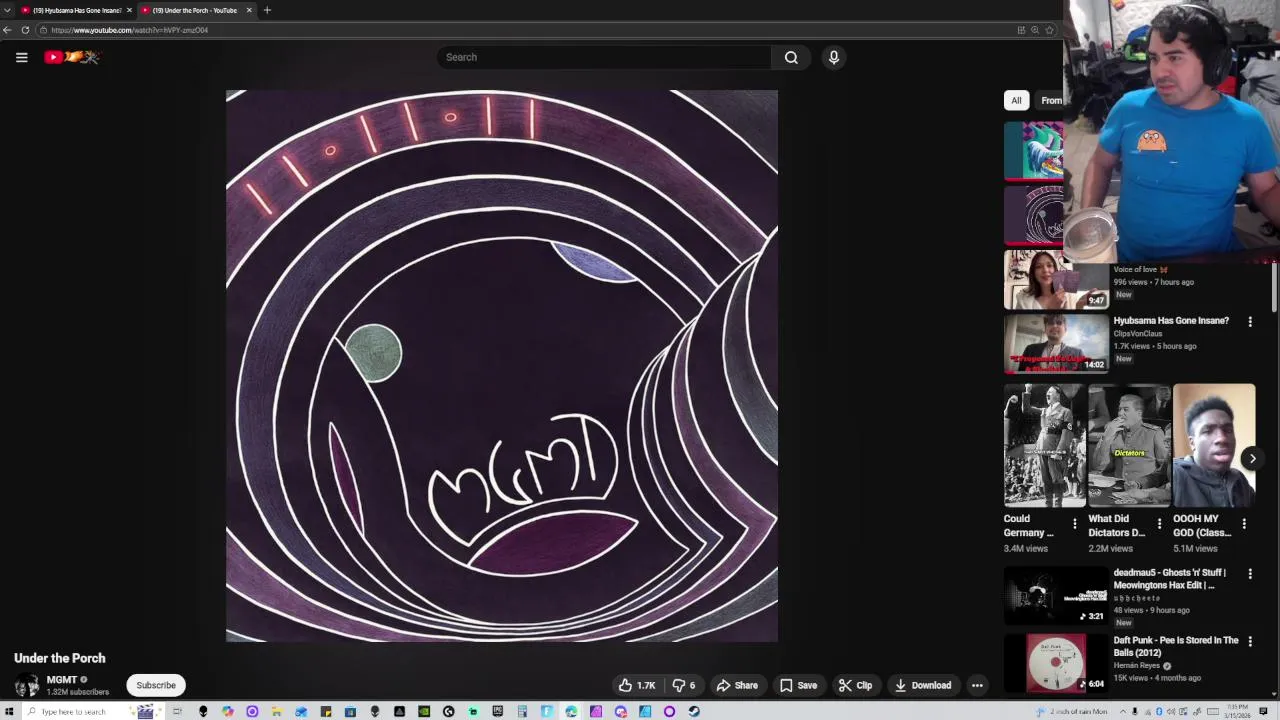Open options for OOOH MY GOD short
The image size is (1280, 720).
tap(1244, 524)
